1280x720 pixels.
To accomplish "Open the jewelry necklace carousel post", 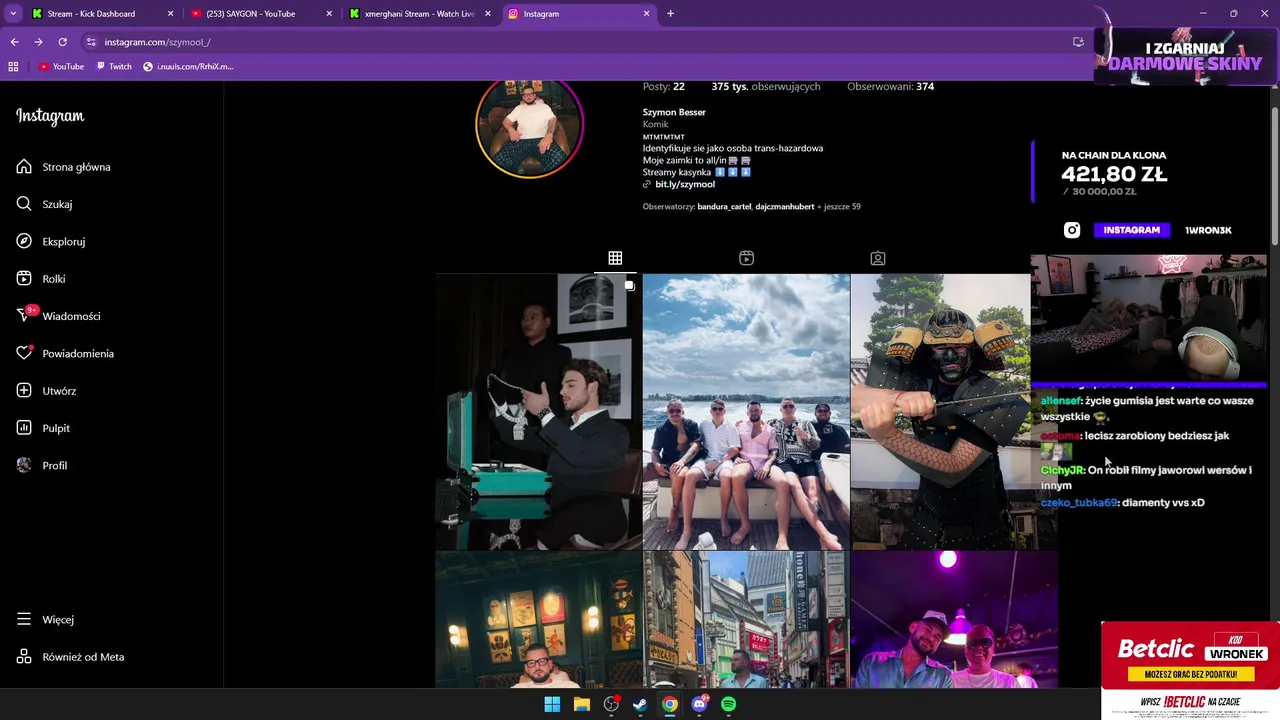I will tap(538, 412).
